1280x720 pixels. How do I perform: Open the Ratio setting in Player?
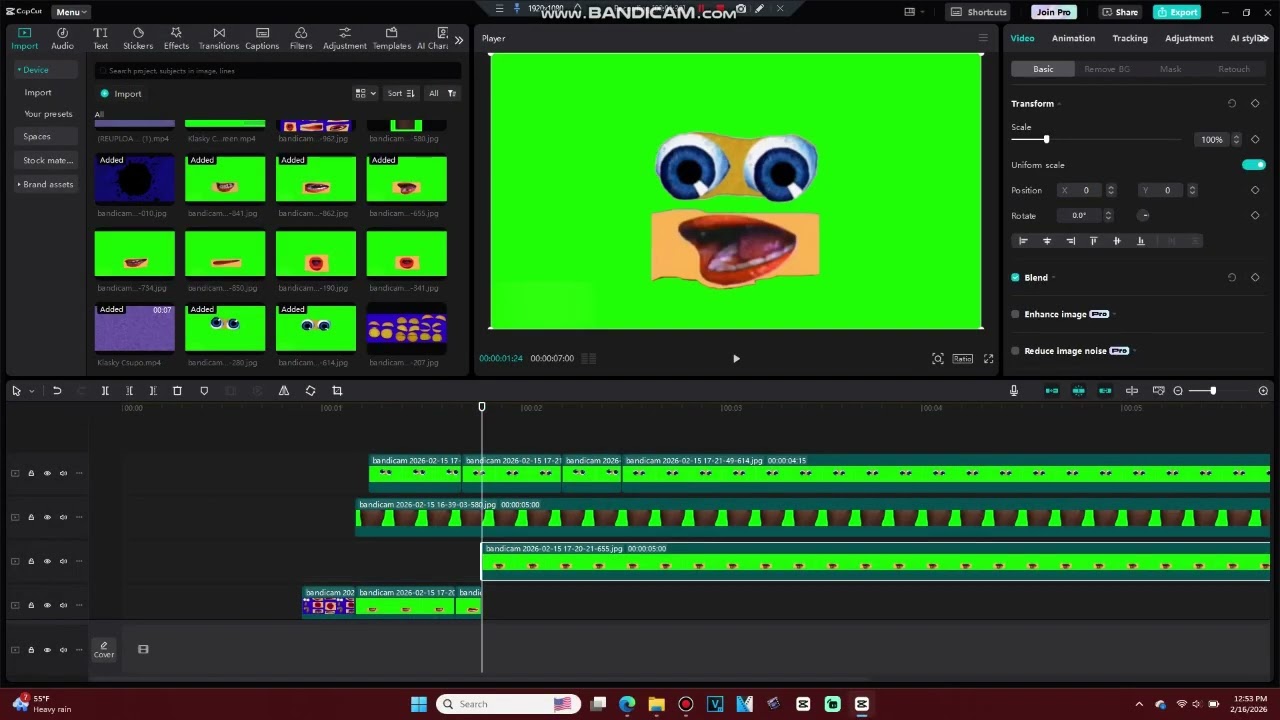(962, 359)
